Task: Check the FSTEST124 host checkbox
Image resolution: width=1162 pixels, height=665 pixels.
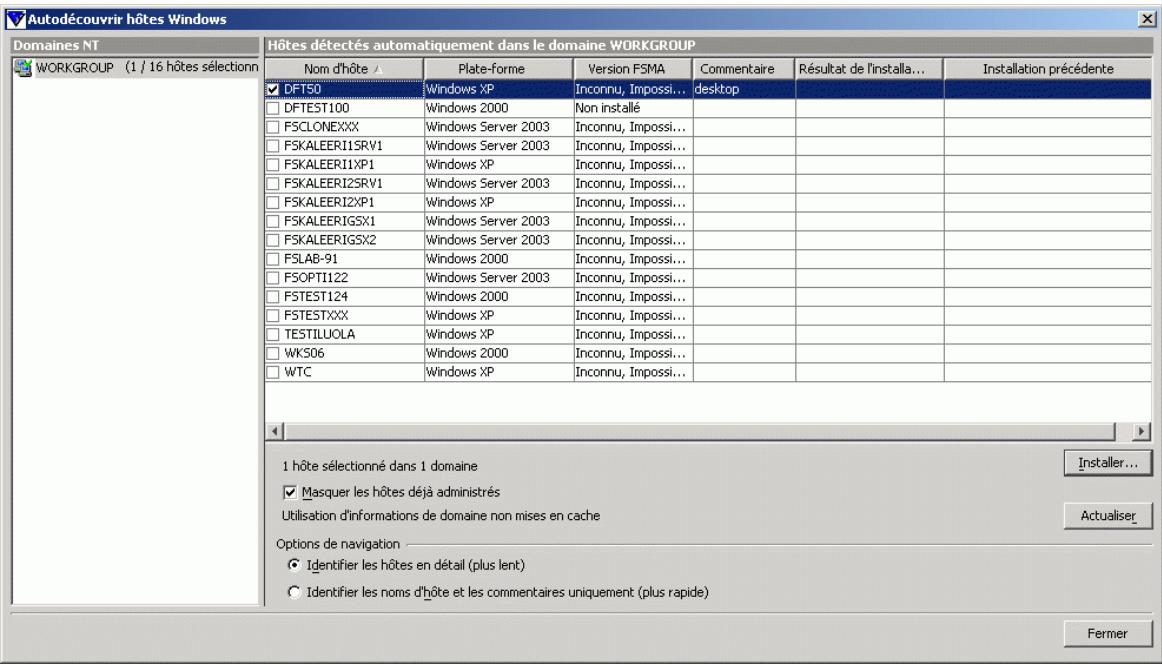Action: pos(273,297)
